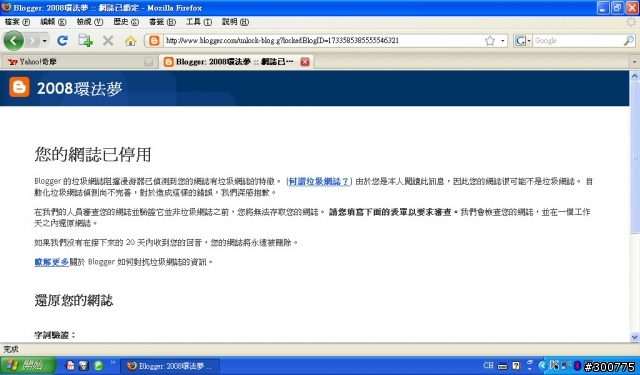This screenshot has width=640, height=375.
Task: Click the help question mark tray icon
Action: pyautogui.click(x=516, y=366)
